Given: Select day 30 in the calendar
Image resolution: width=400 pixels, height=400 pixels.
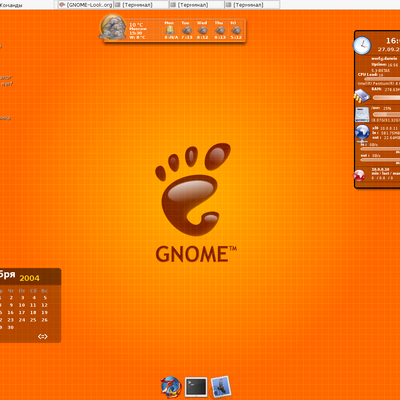Looking at the screenshot, I should 11,328.
